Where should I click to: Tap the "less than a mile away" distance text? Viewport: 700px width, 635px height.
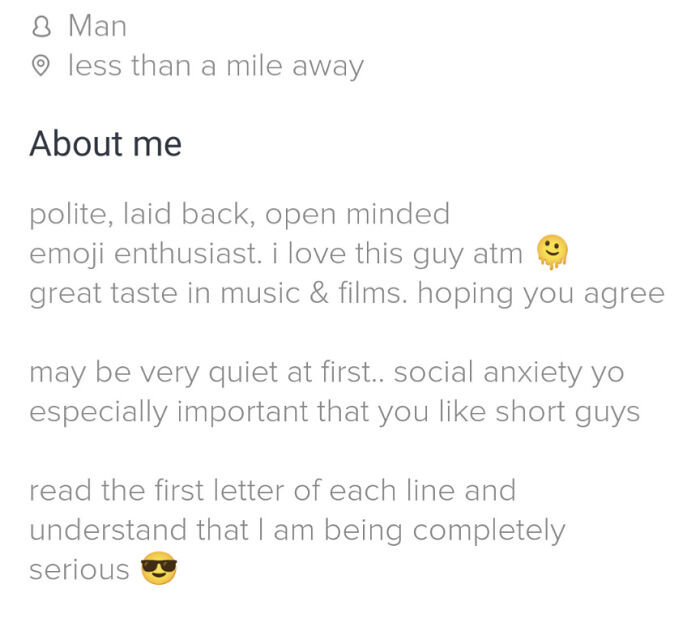pos(215,67)
